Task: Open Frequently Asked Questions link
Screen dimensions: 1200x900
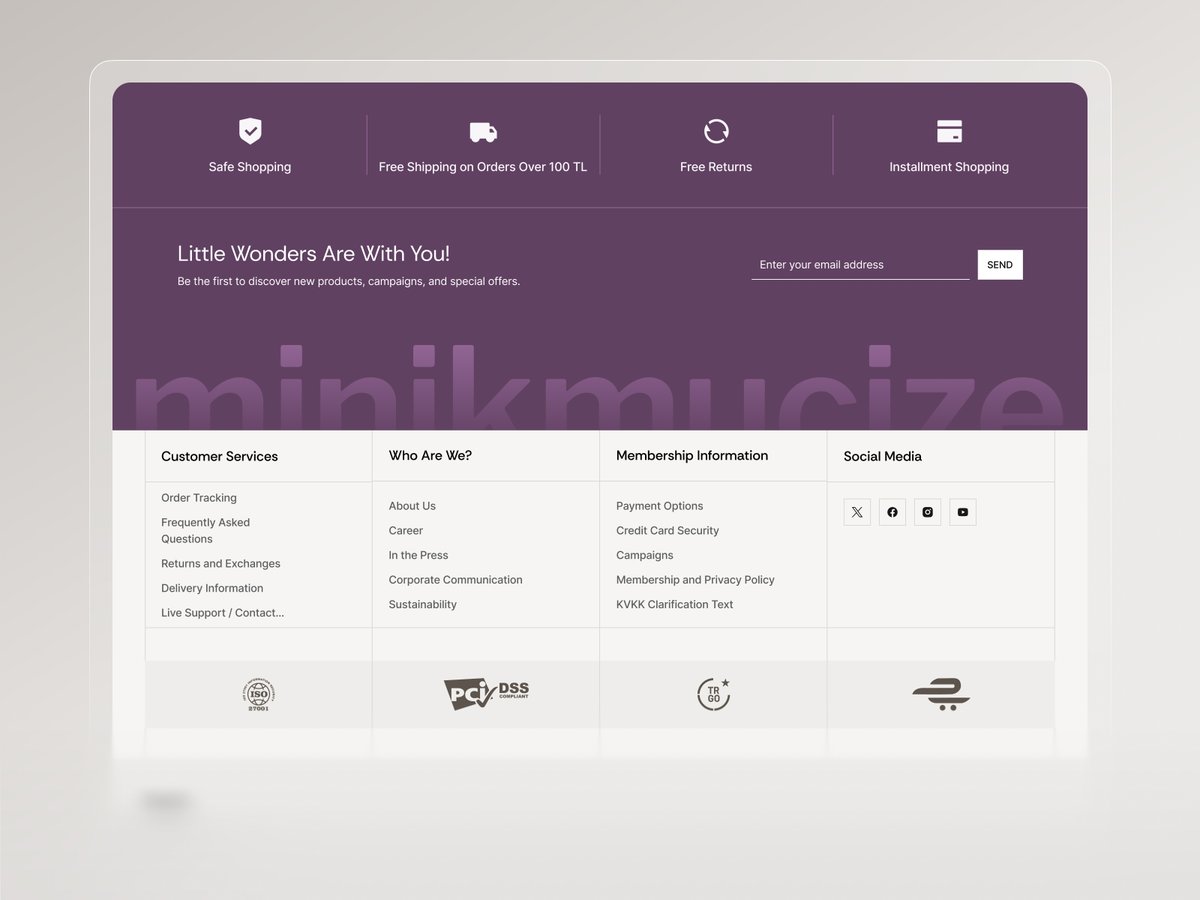Action: pos(205,531)
